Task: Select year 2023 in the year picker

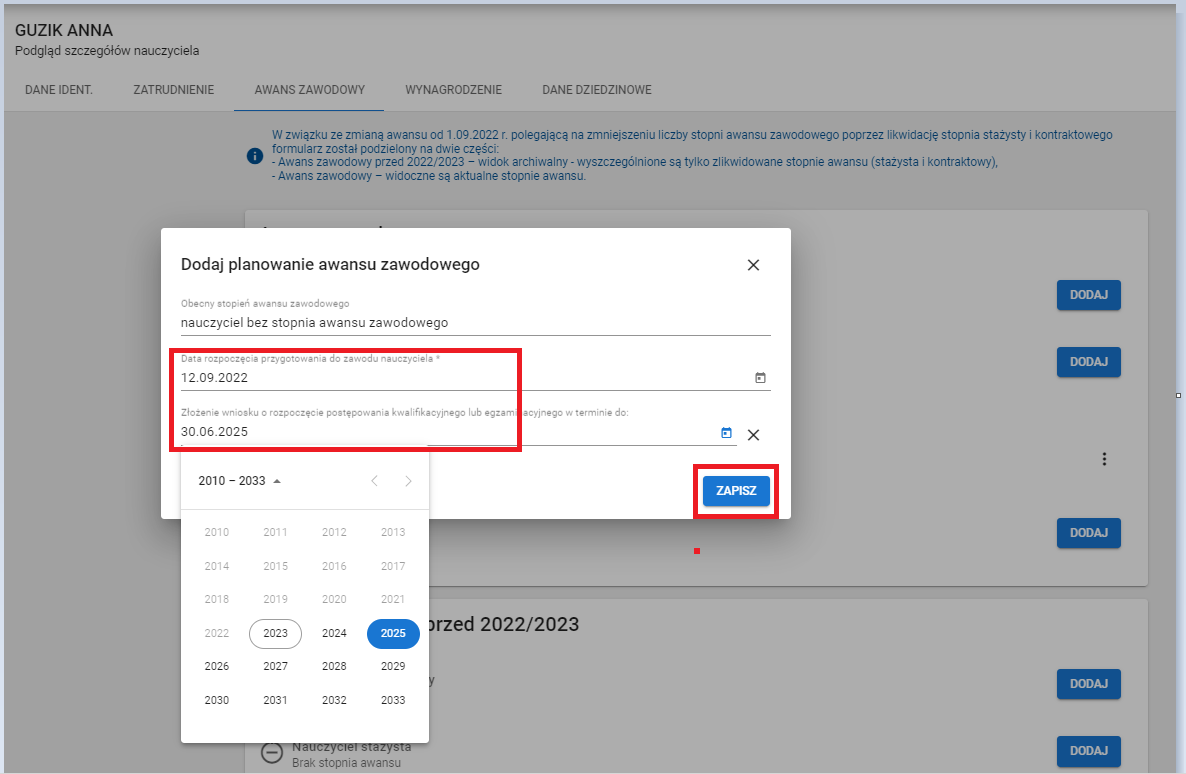Action: (275, 633)
